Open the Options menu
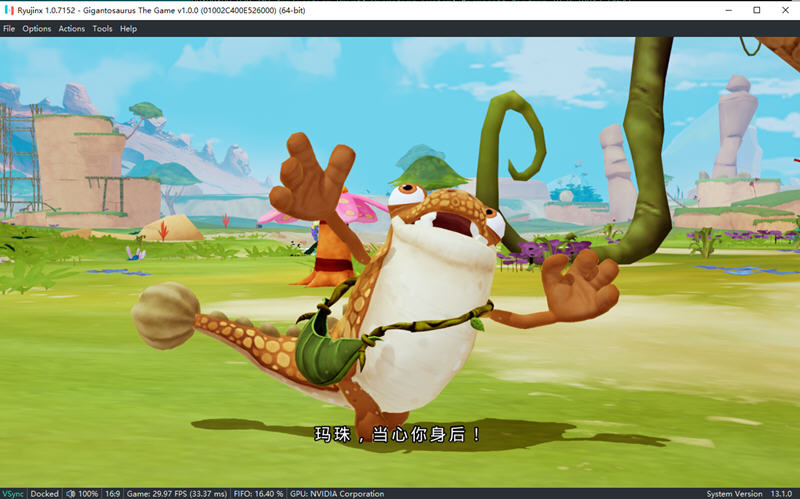 click(x=37, y=29)
